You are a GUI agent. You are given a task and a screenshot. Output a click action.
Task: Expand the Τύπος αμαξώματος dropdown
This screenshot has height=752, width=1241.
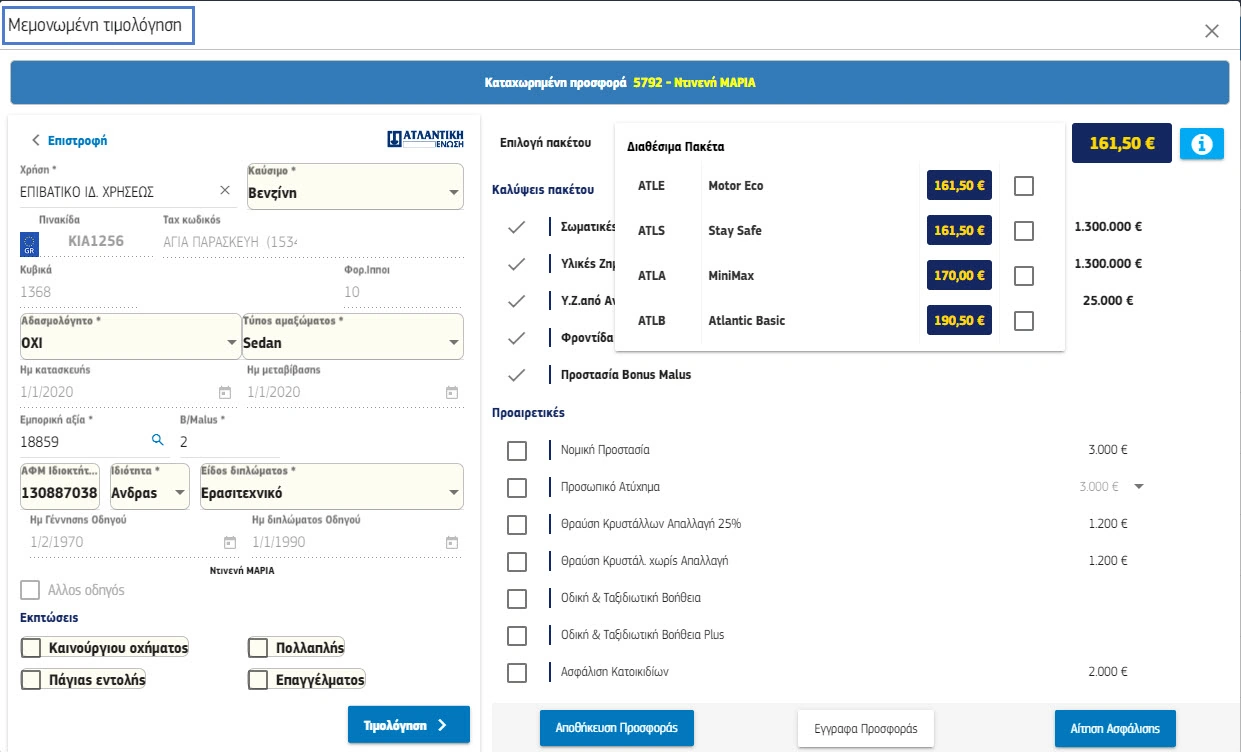352,343
